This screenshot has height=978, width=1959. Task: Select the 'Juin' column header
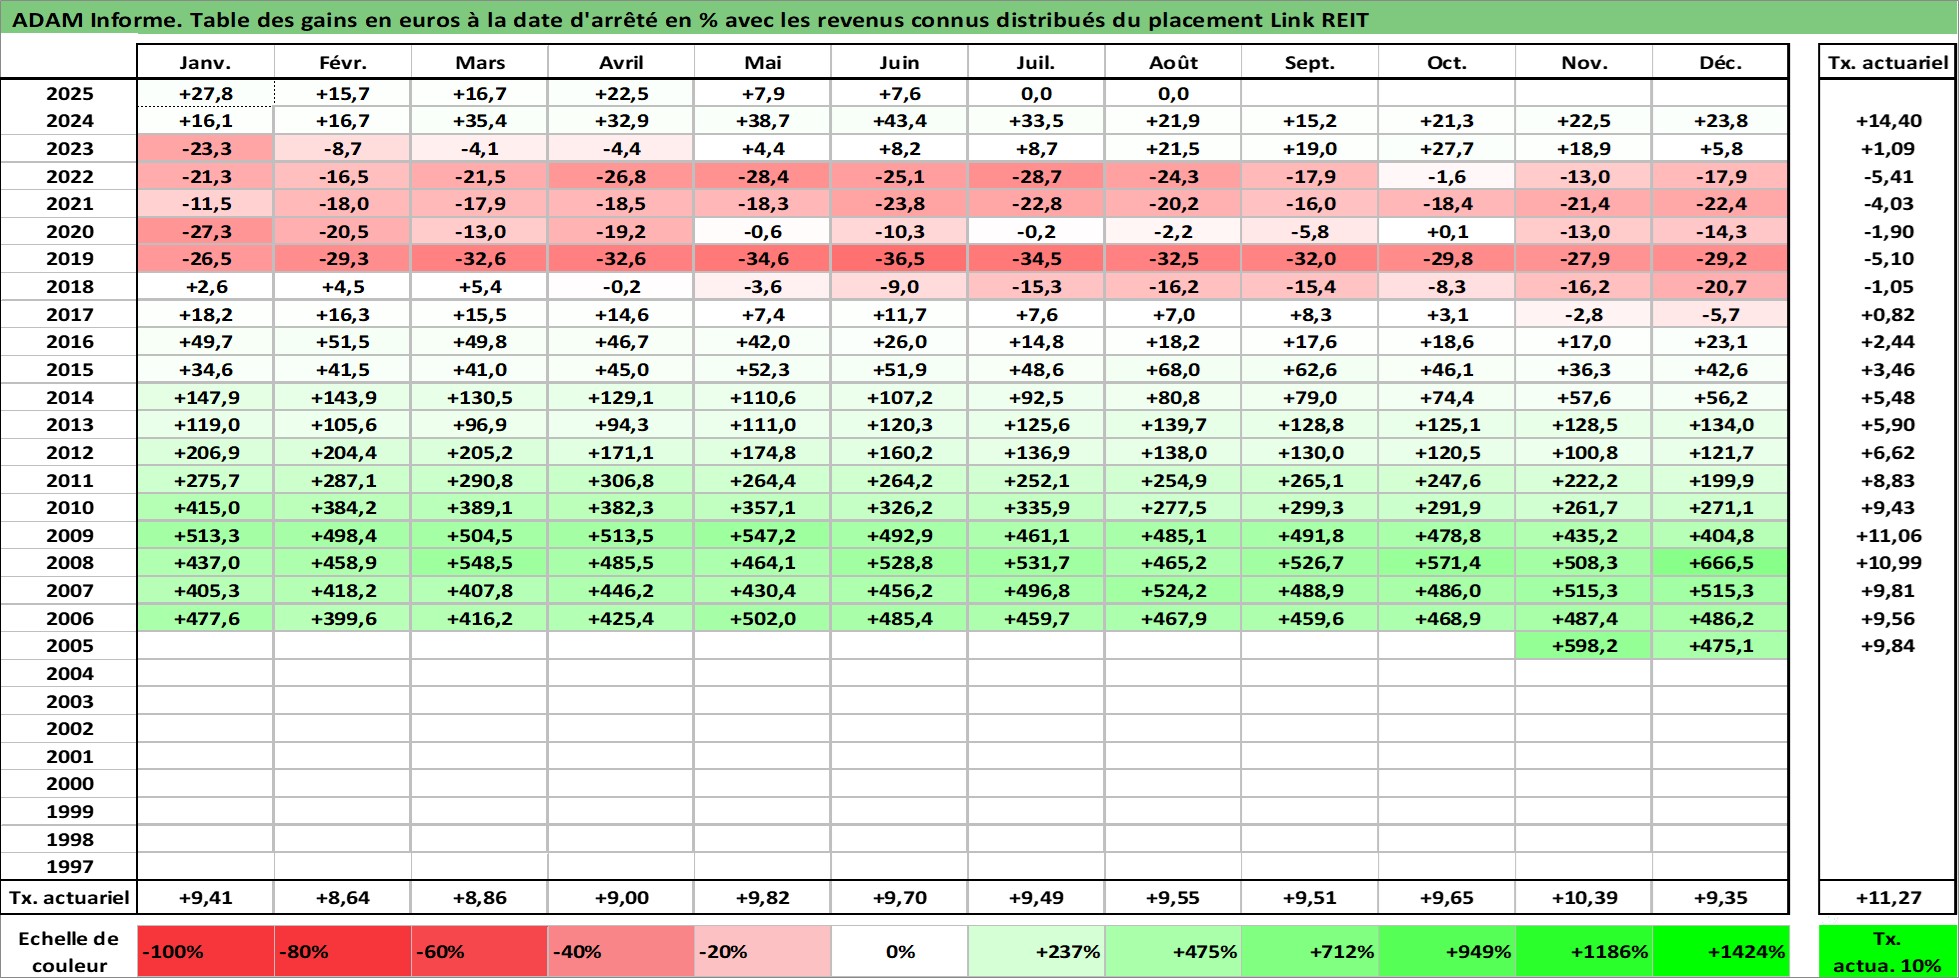(899, 62)
